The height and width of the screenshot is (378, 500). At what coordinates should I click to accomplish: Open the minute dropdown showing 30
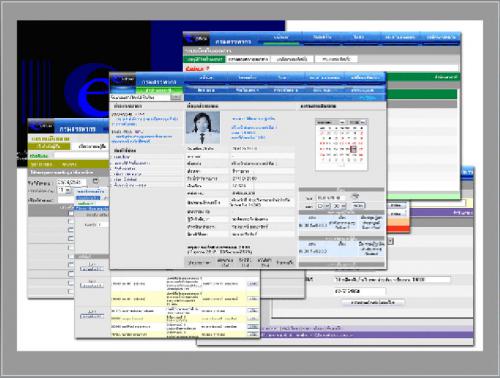click(x=340, y=206)
